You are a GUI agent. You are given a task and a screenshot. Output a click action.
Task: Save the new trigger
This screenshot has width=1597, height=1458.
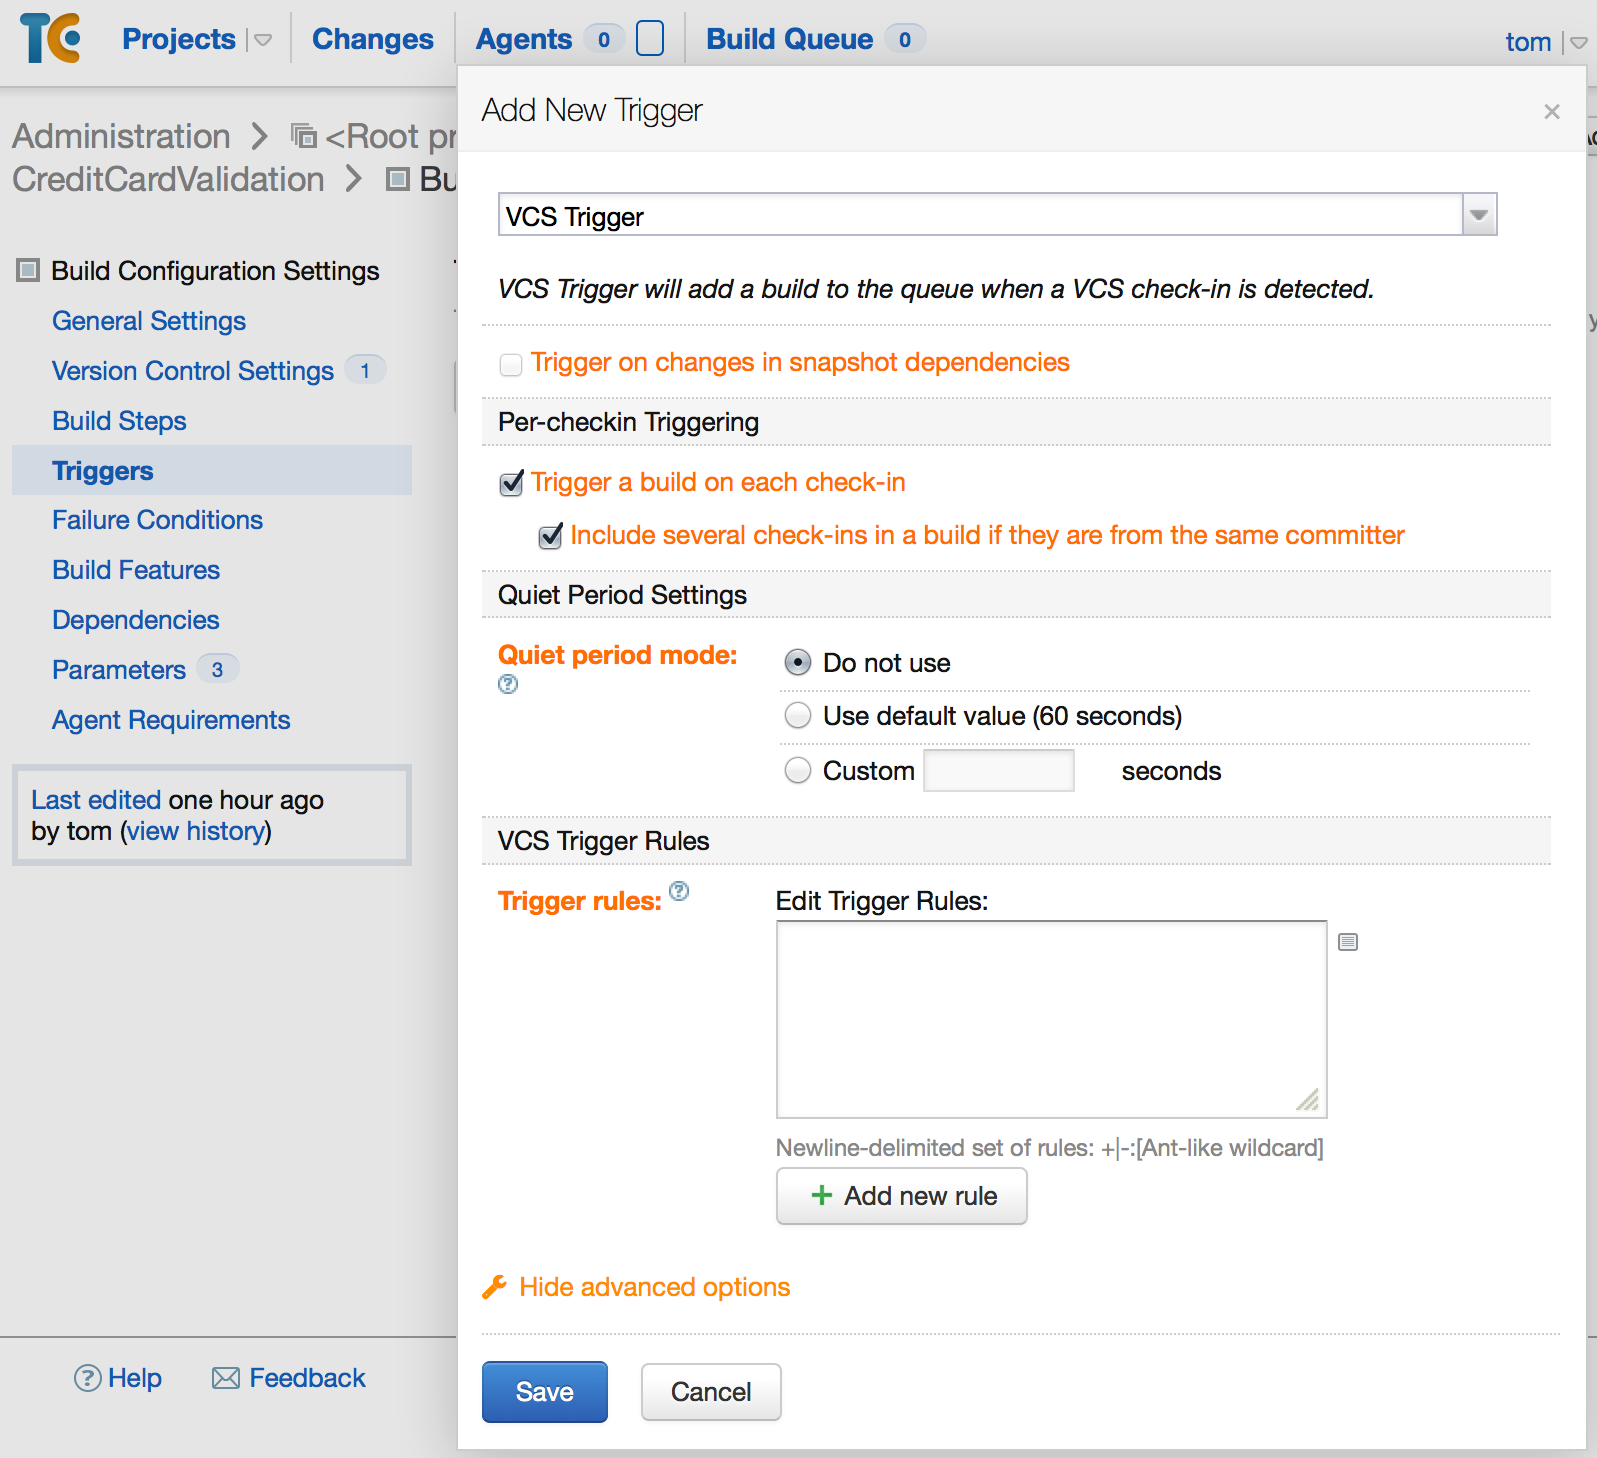[545, 1392]
